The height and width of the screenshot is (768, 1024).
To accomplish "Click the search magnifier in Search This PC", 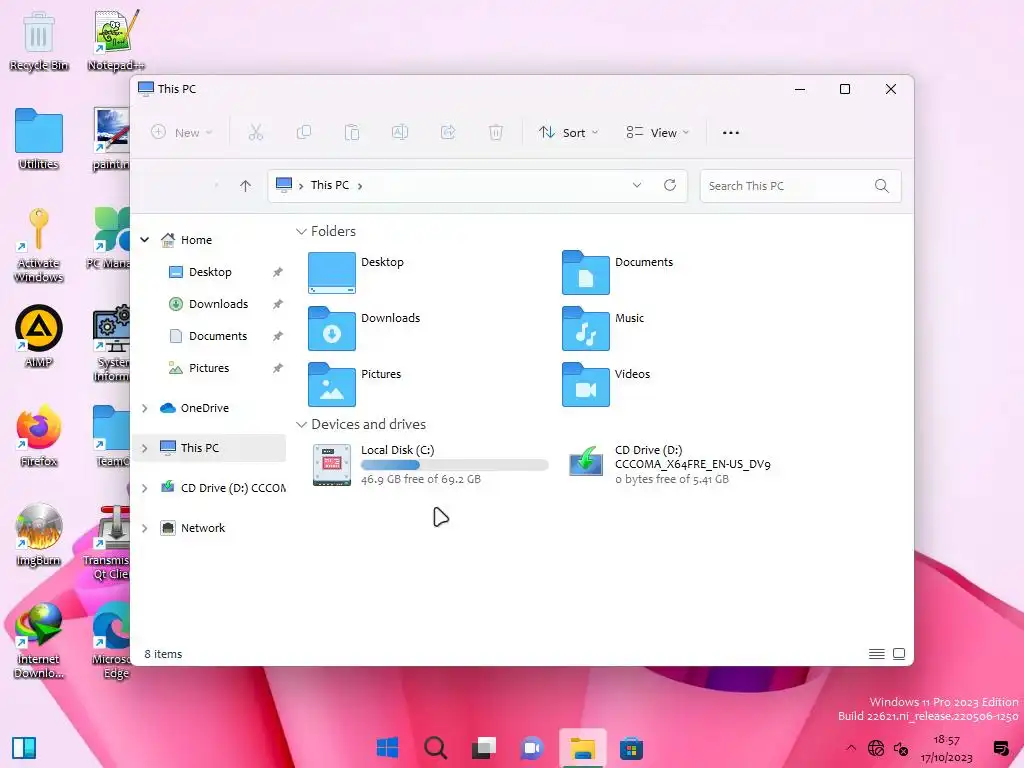I will [882, 186].
